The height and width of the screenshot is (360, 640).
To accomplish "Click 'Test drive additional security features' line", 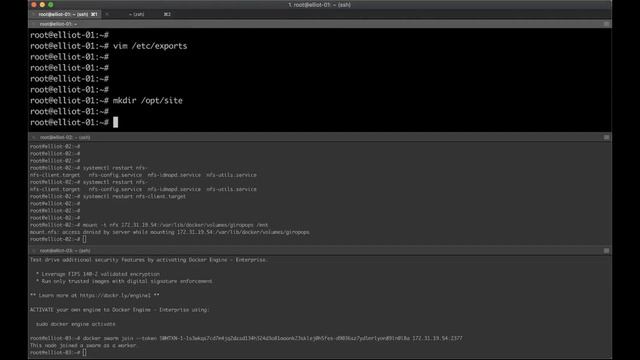I will tap(148, 260).
